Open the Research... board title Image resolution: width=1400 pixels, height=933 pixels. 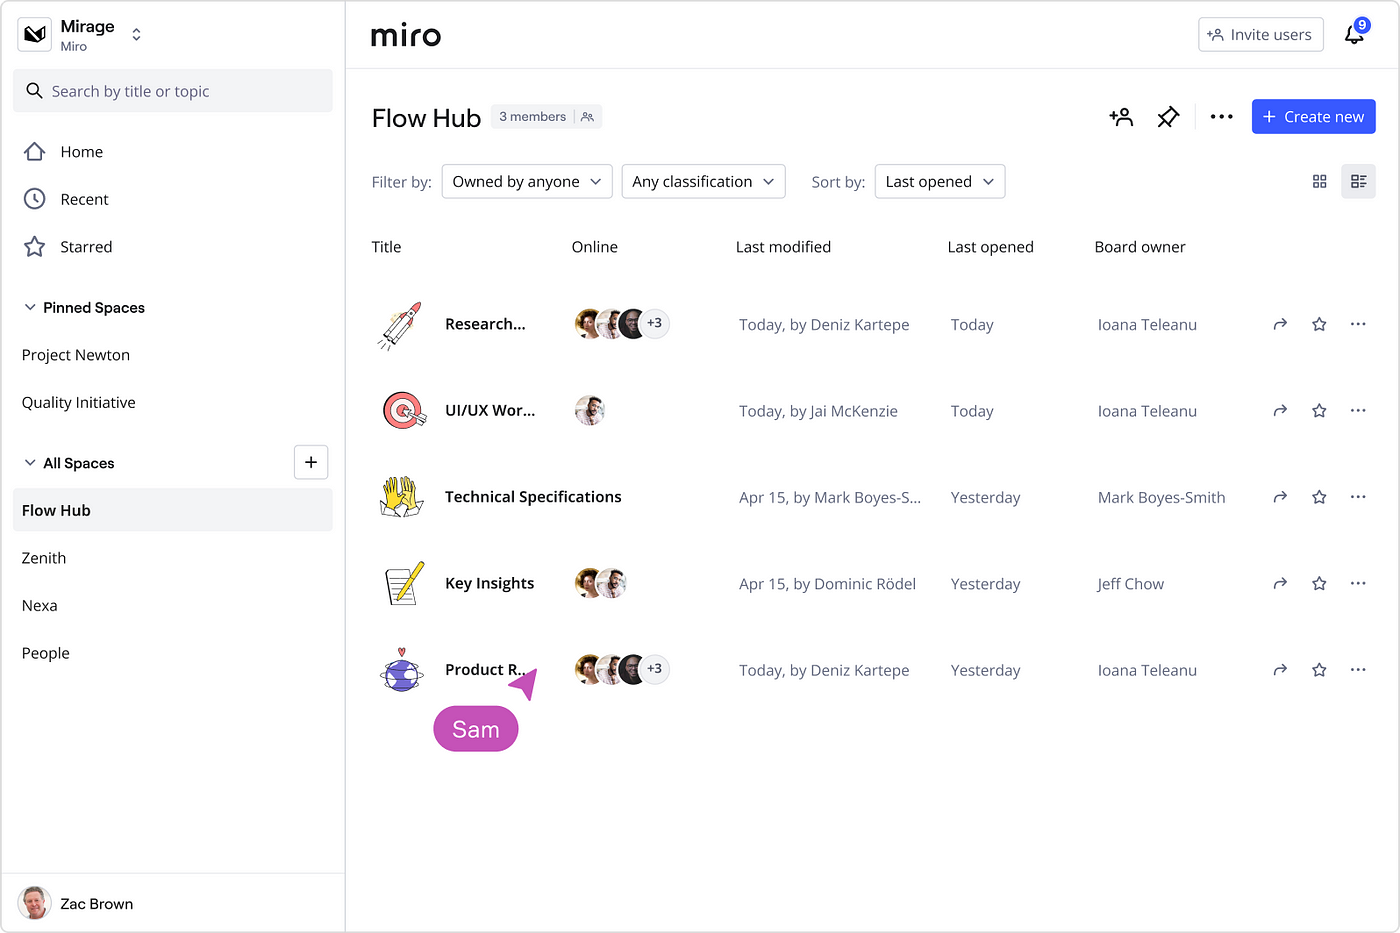tap(485, 324)
